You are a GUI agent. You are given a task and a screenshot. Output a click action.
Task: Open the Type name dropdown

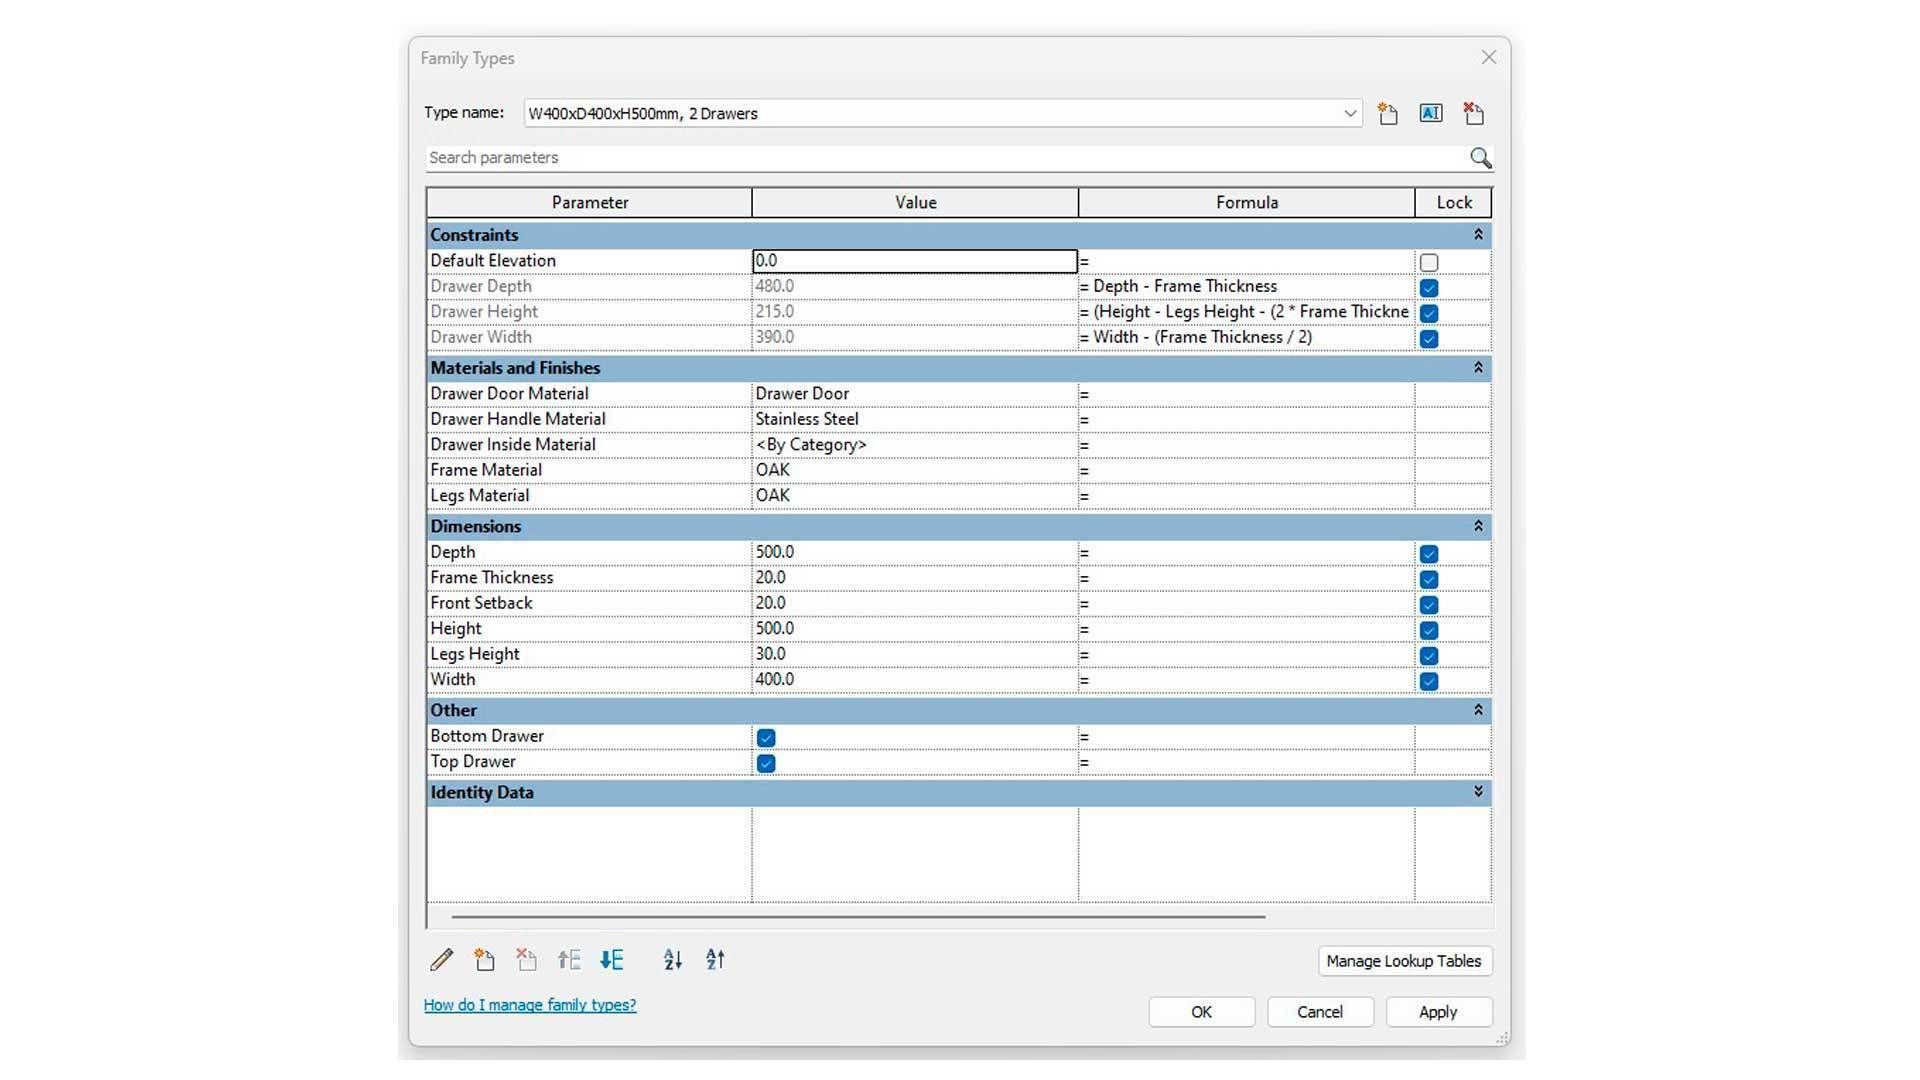pyautogui.click(x=1350, y=114)
